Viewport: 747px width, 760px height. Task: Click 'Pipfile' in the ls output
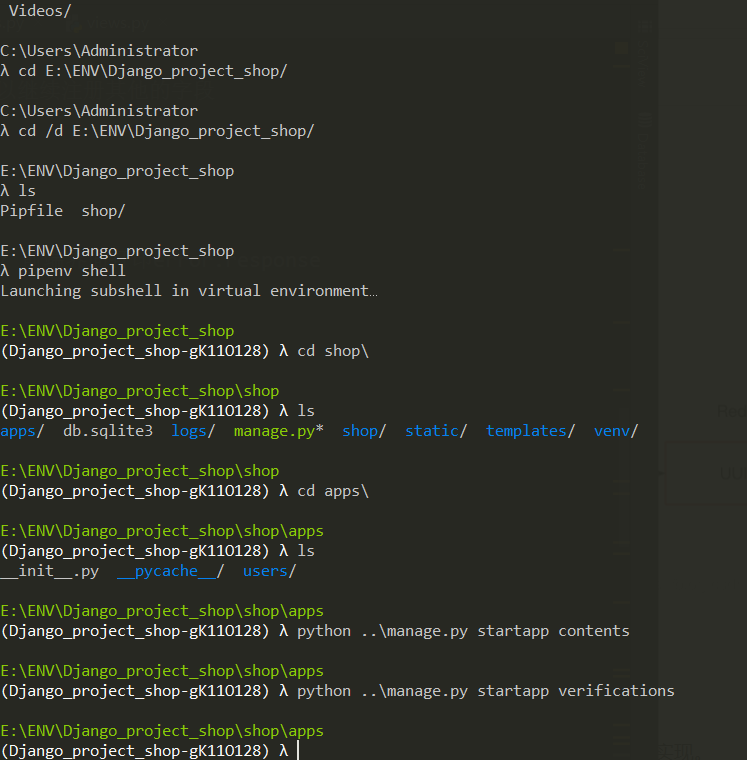32,211
